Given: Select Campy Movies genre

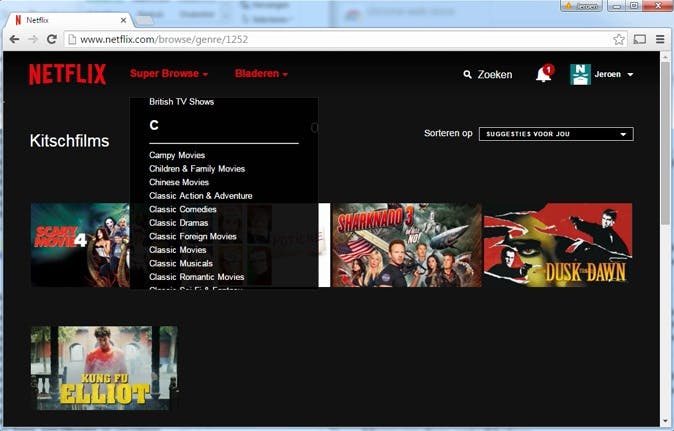Looking at the screenshot, I should [x=177, y=155].
